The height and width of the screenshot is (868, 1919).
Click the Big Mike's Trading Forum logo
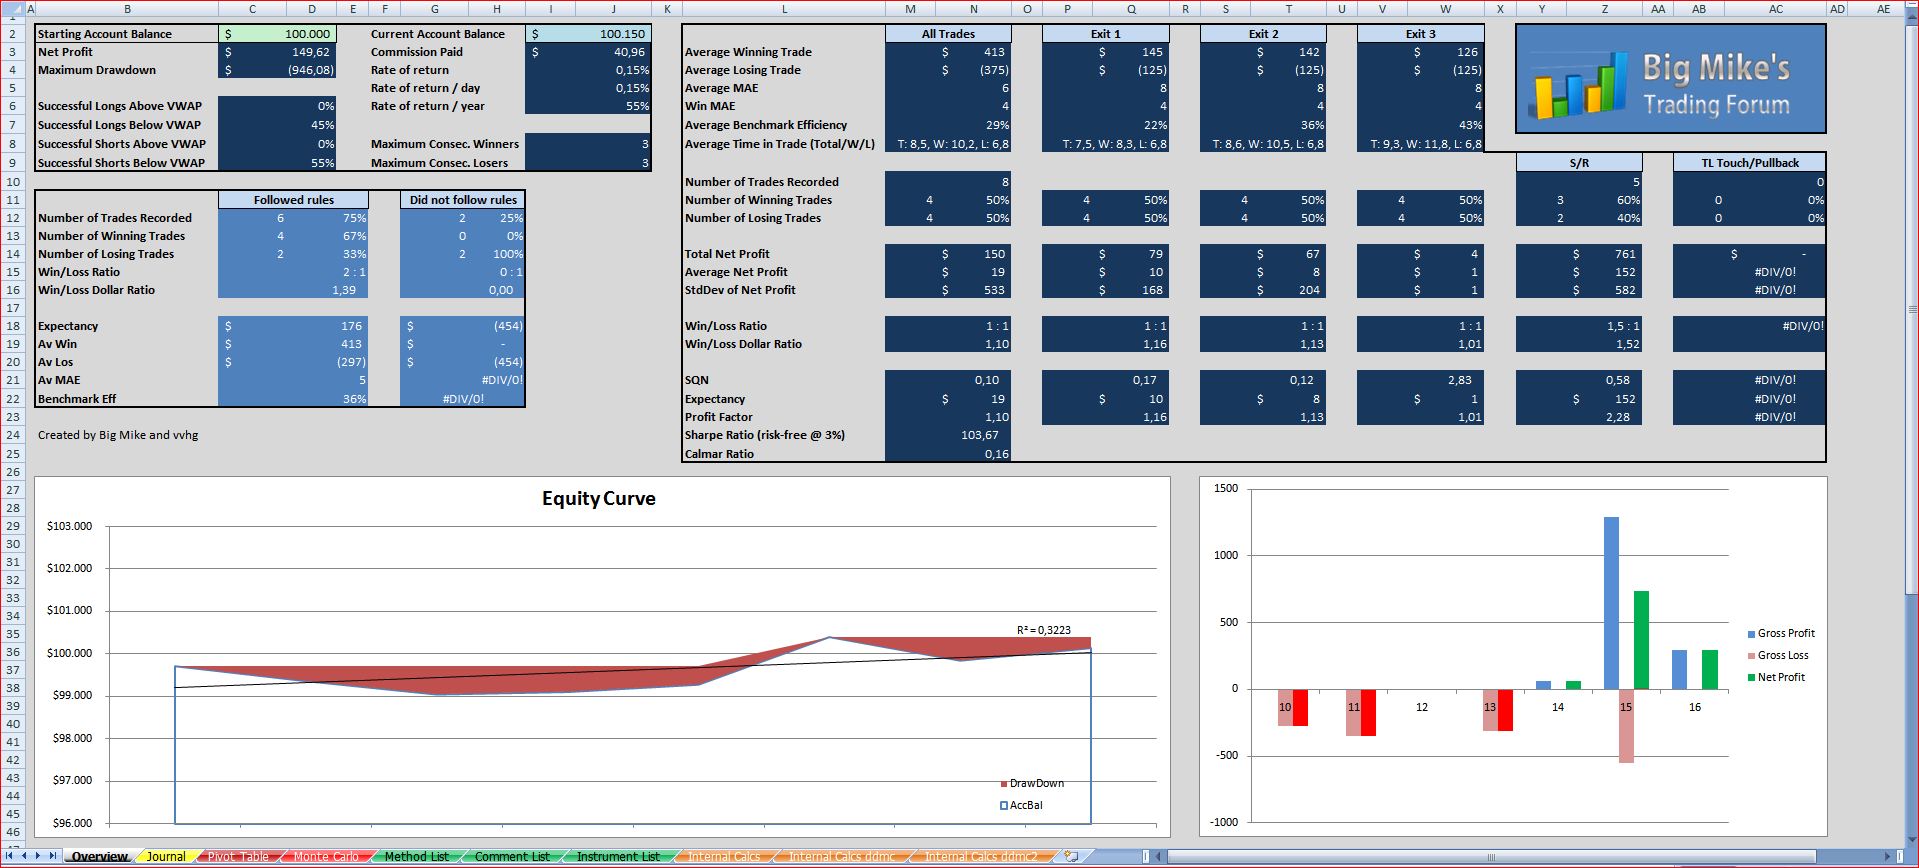coord(1671,79)
